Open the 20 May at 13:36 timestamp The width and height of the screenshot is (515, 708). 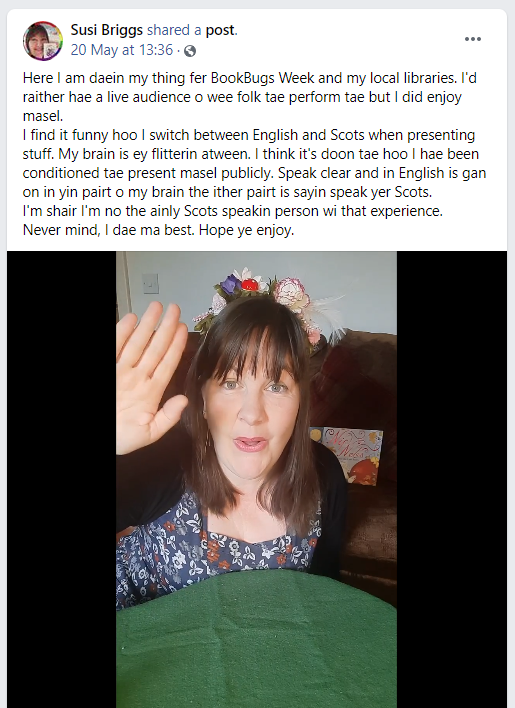121,50
